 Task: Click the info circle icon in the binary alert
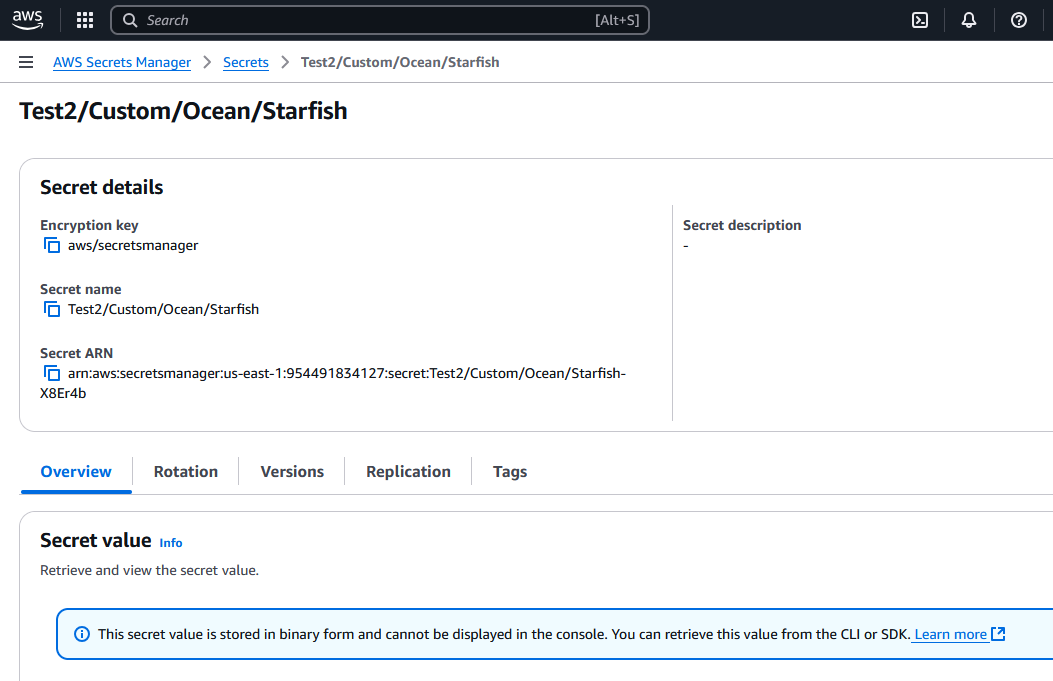click(82, 634)
